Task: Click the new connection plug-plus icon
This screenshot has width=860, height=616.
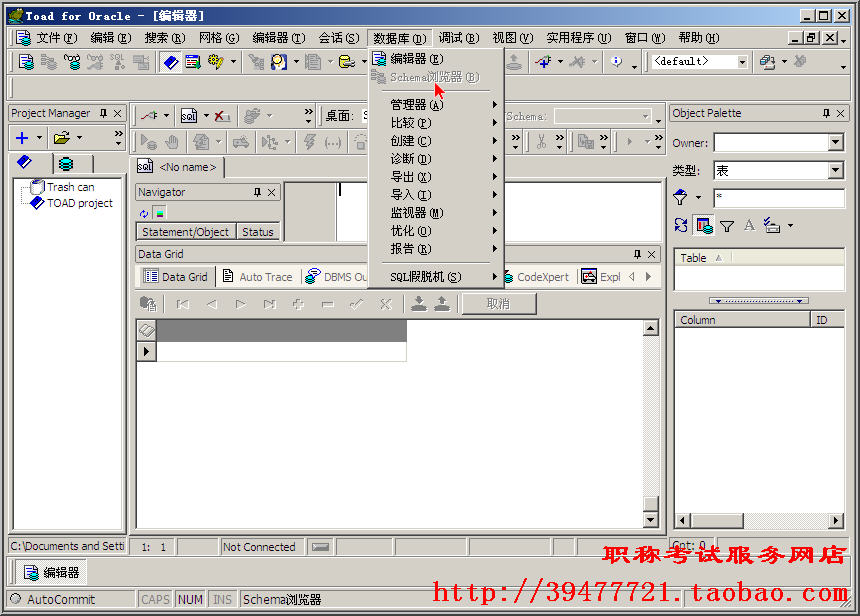Action: point(544,62)
